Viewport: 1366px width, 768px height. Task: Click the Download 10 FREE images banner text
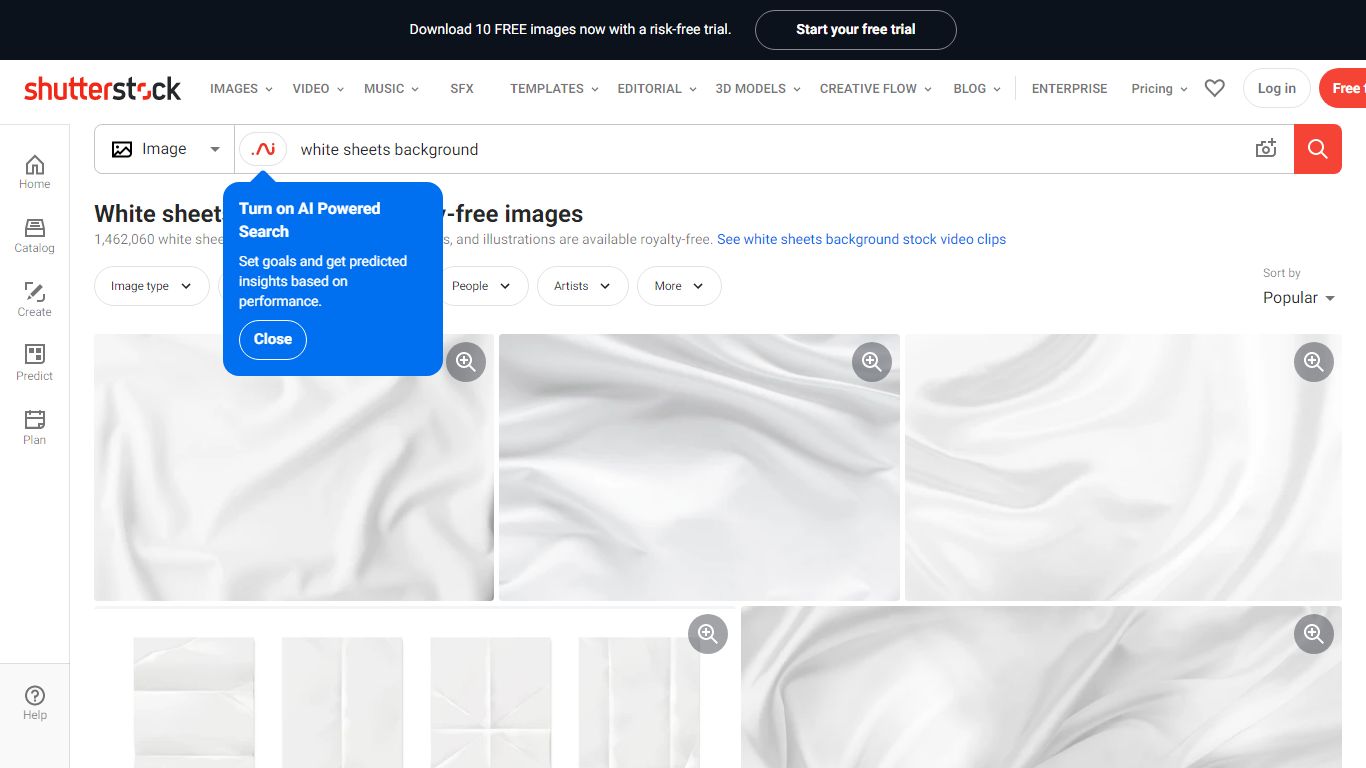tap(570, 29)
